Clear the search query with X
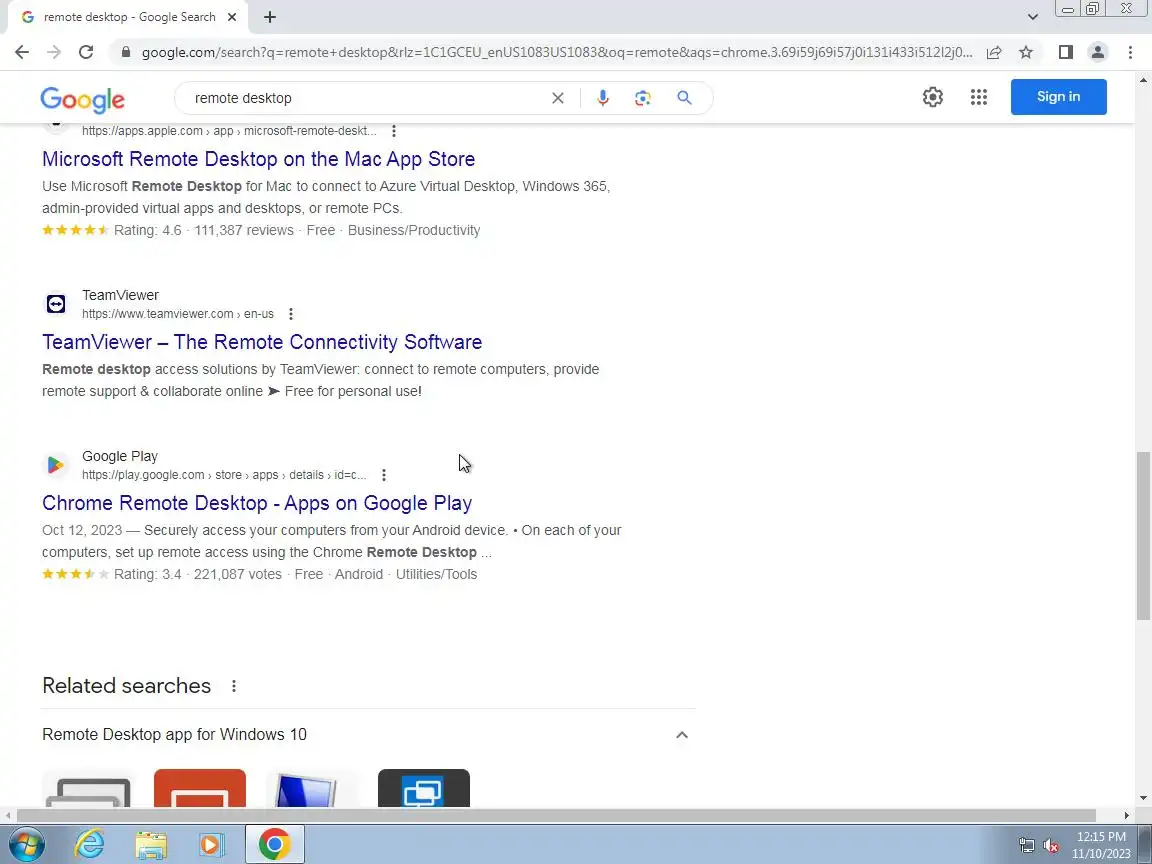 click(x=558, y=98)
